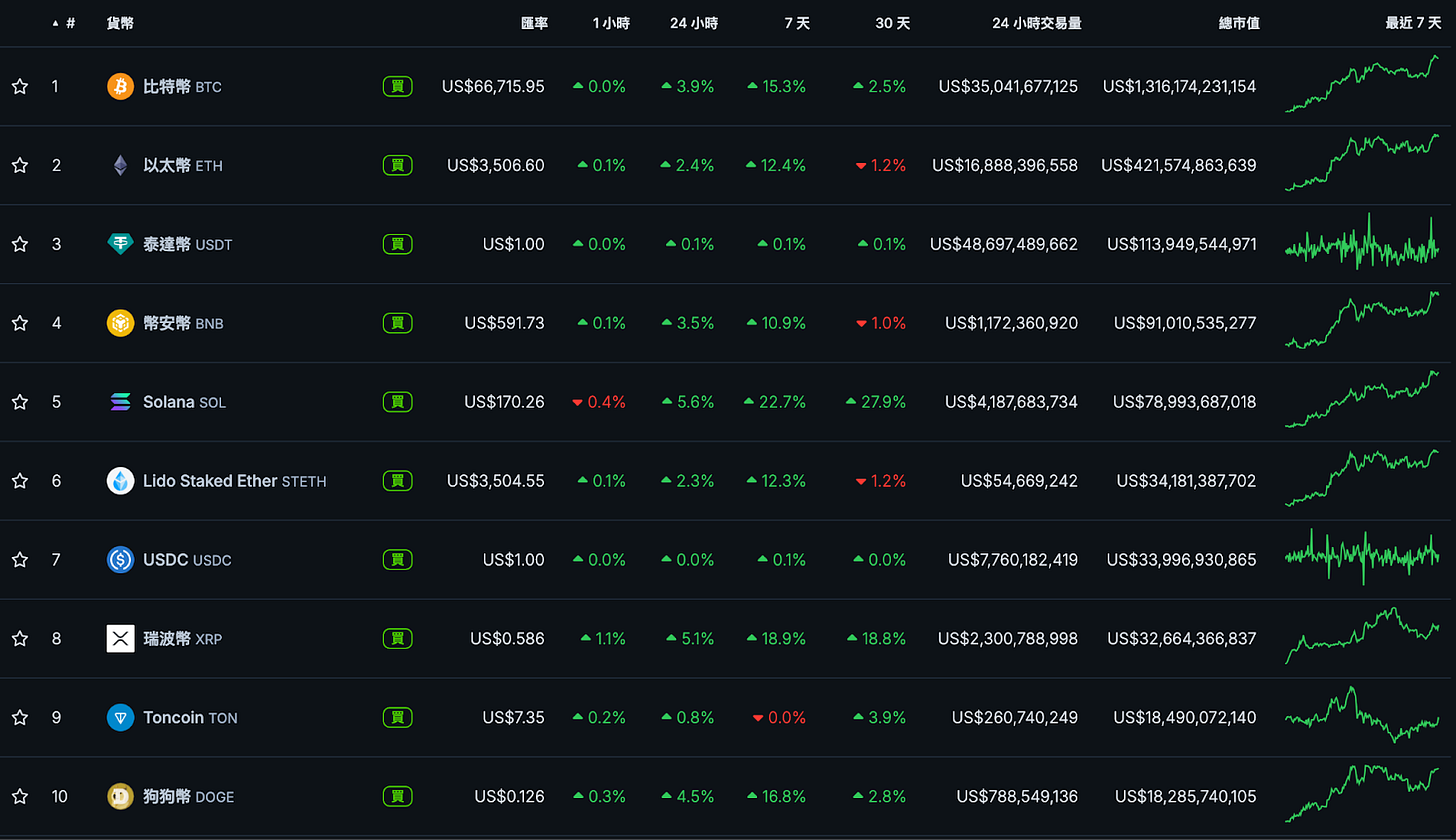Click the 買 button for 比特幣 BTC
The width and height of the screenshot is (1456, 840).
[x=397, y=87]
